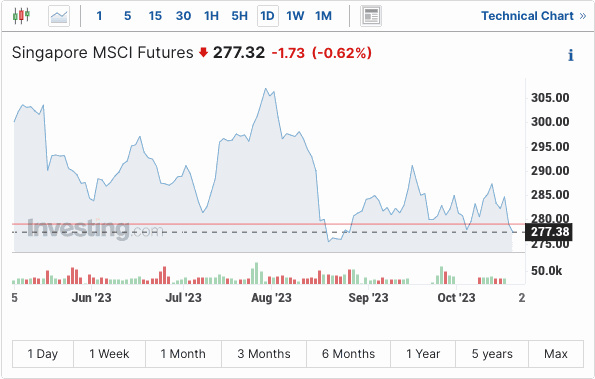595x379 pixels.
Task: Choose the 5 years range tab
Action: pyautogui.click(x=492, y=354)
